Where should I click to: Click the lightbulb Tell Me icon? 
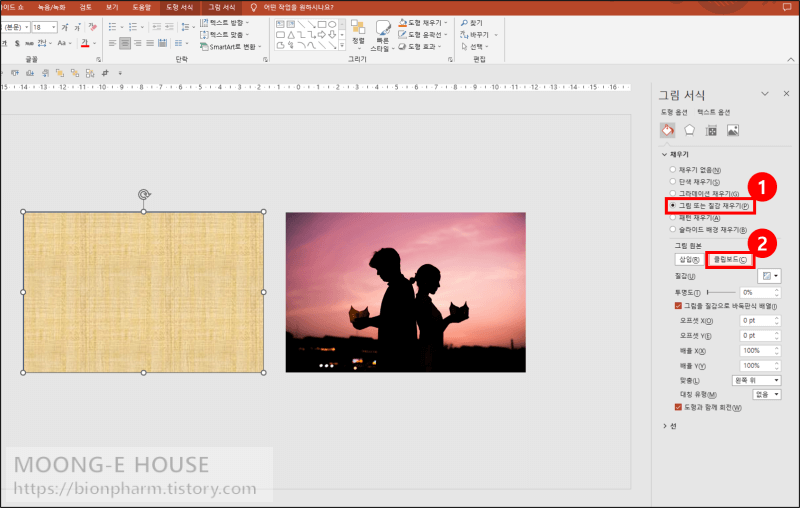coord(253,7)
